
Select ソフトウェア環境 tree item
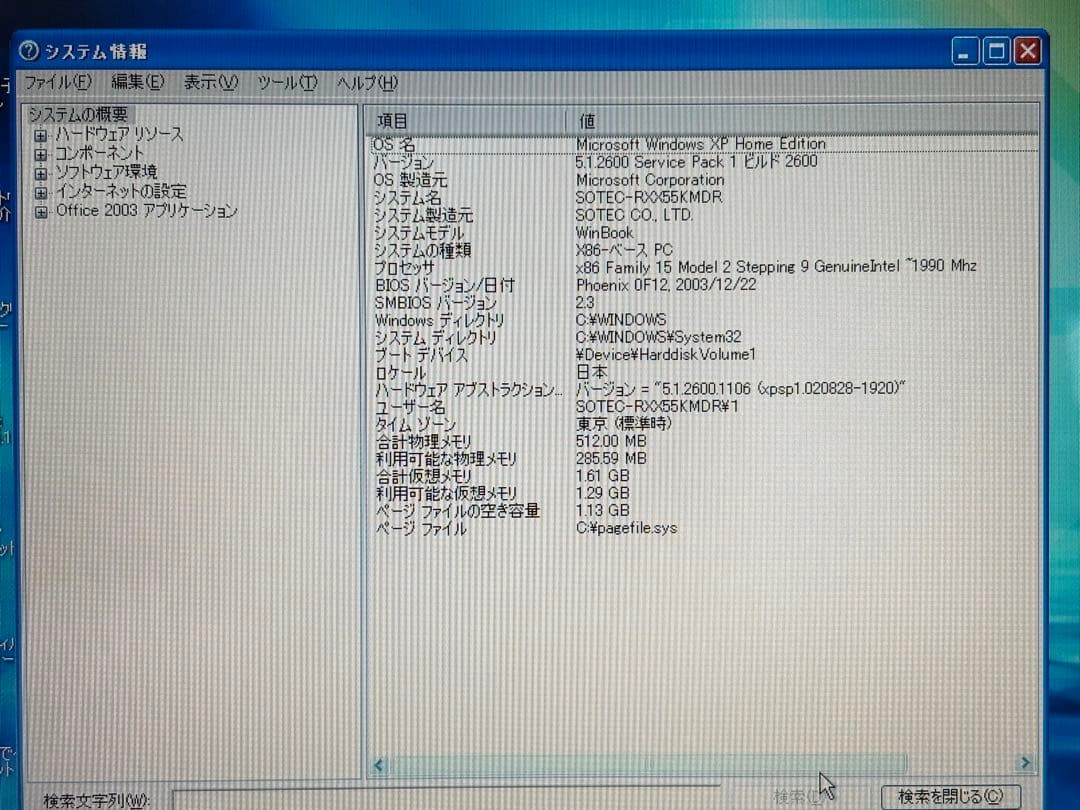(x=106, y=172)
